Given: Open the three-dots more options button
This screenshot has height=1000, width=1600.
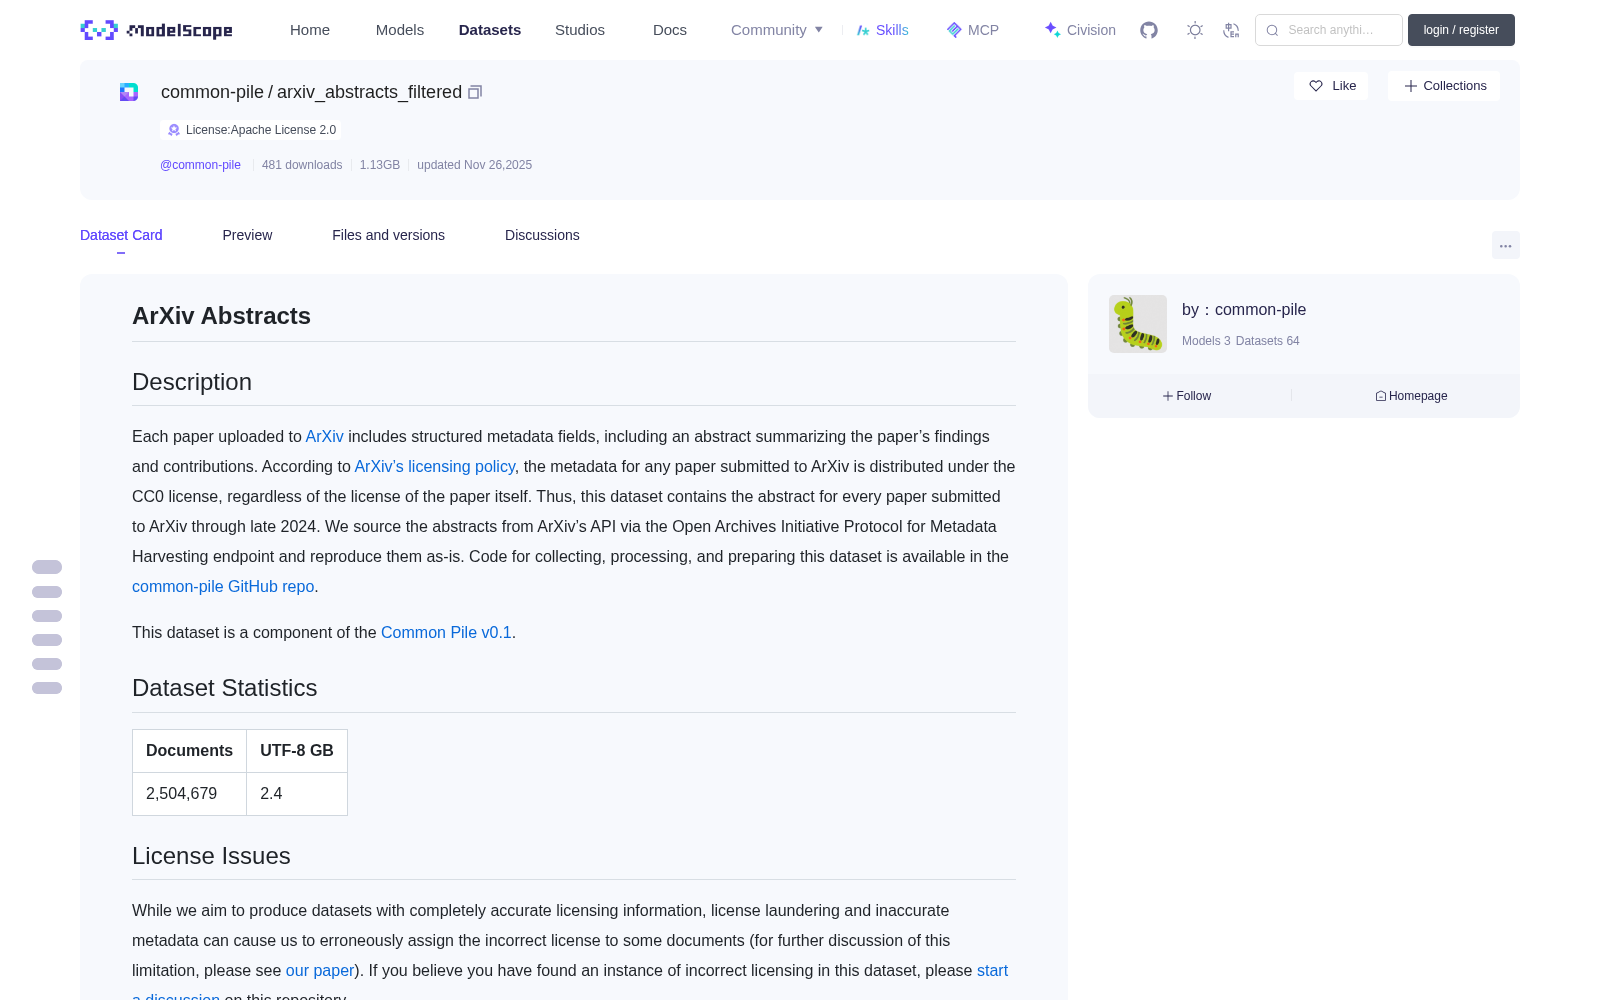Looking at the screenshot, I should (x=1505, y=245).
